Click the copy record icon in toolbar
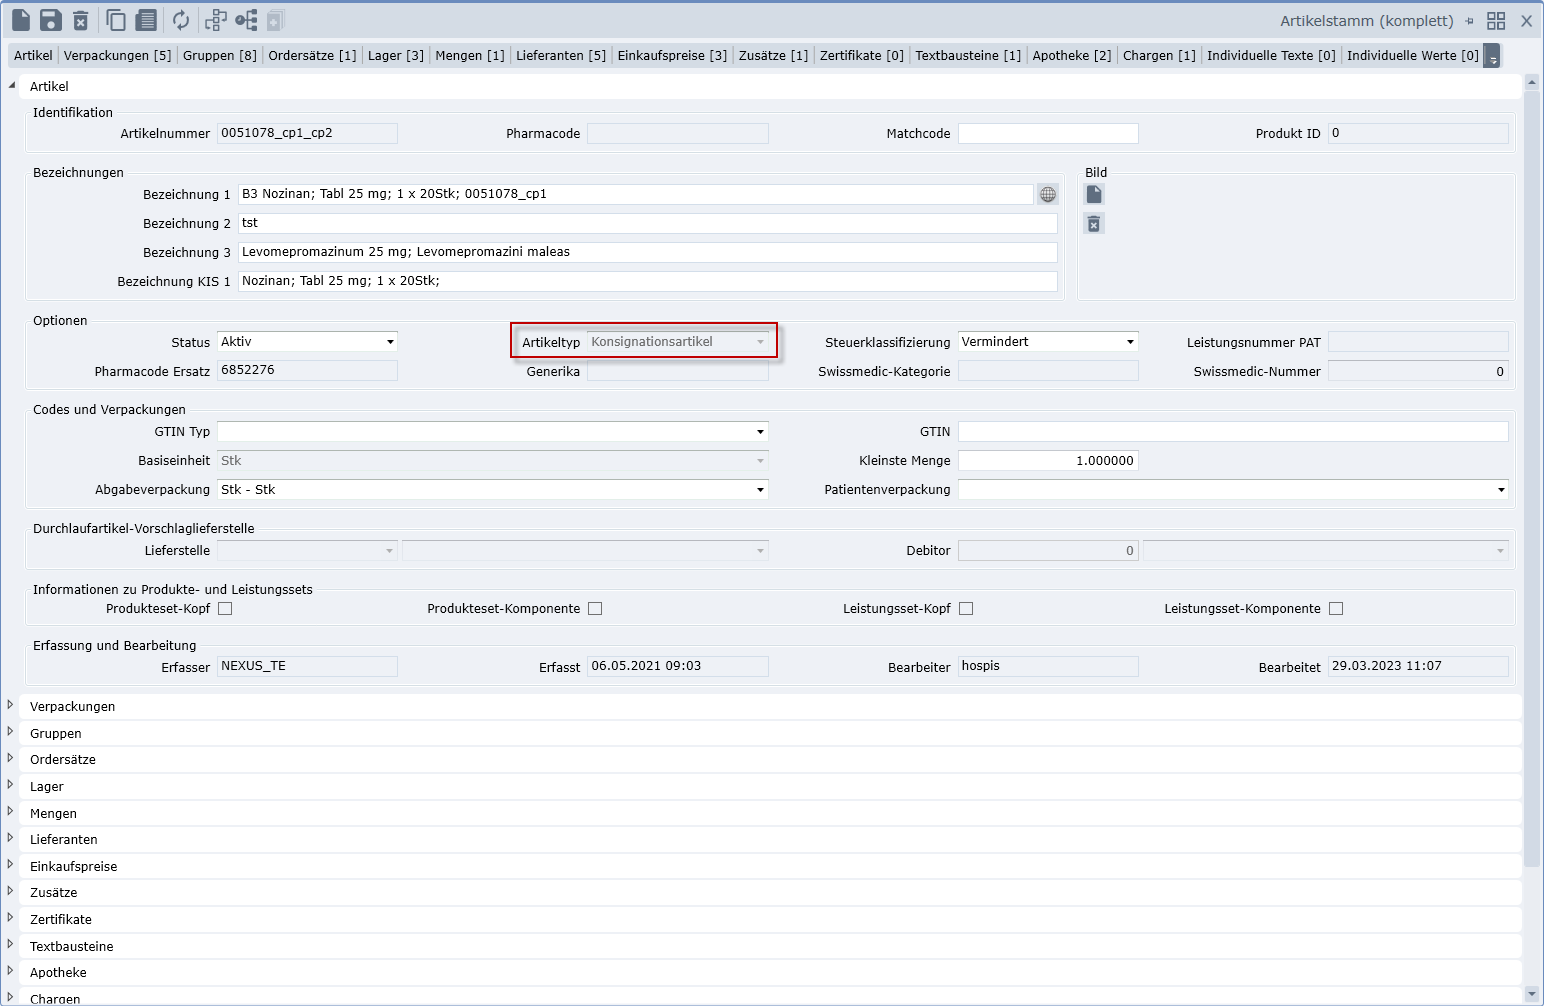Image resolution: width=1544 pixels, height=1006 pixels. pos(116,20)
